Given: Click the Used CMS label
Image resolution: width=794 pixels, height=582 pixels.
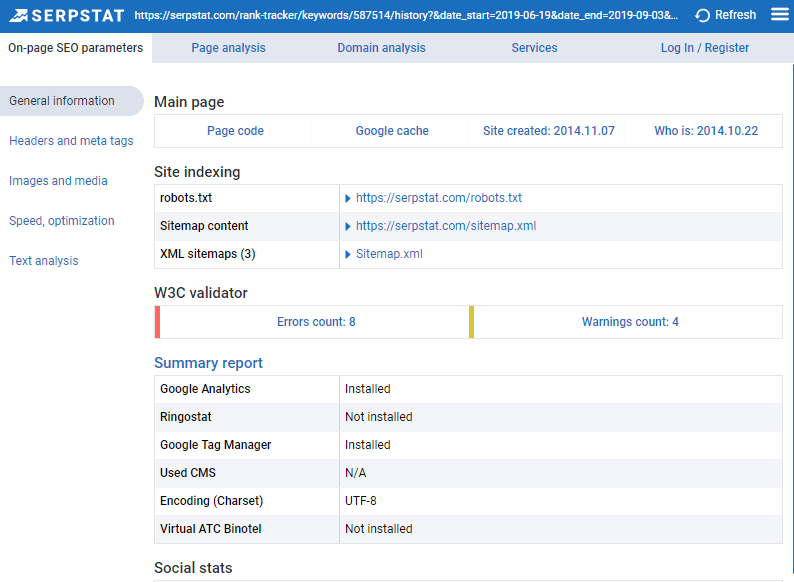Looking at the screenshot, I should [x=188, y=473].
